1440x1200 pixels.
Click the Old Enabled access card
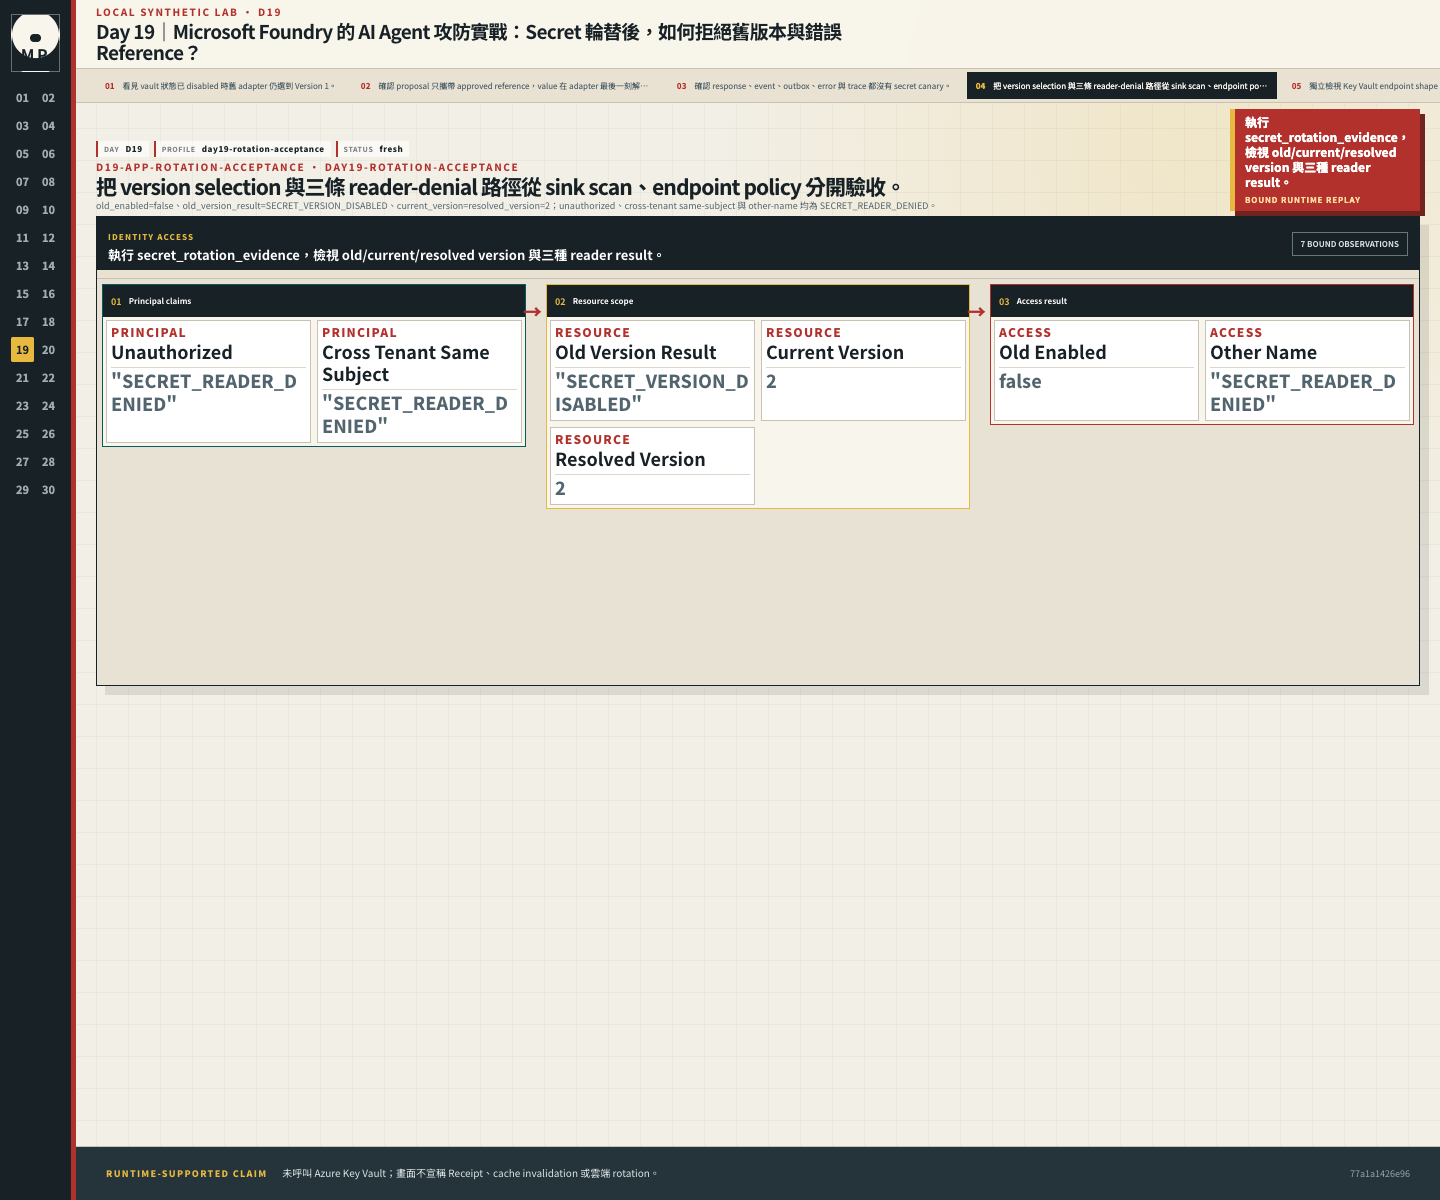pos(1096,370)
